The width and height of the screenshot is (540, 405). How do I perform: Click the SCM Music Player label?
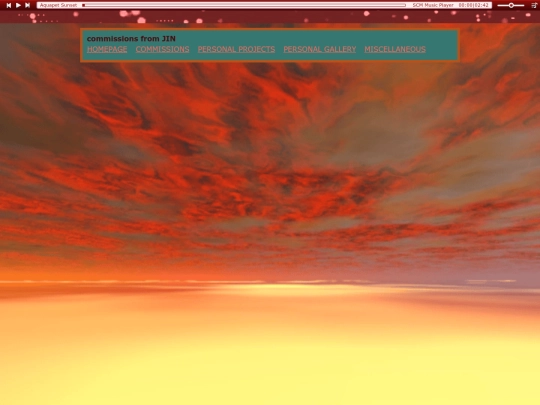click(x=433, y=5)
